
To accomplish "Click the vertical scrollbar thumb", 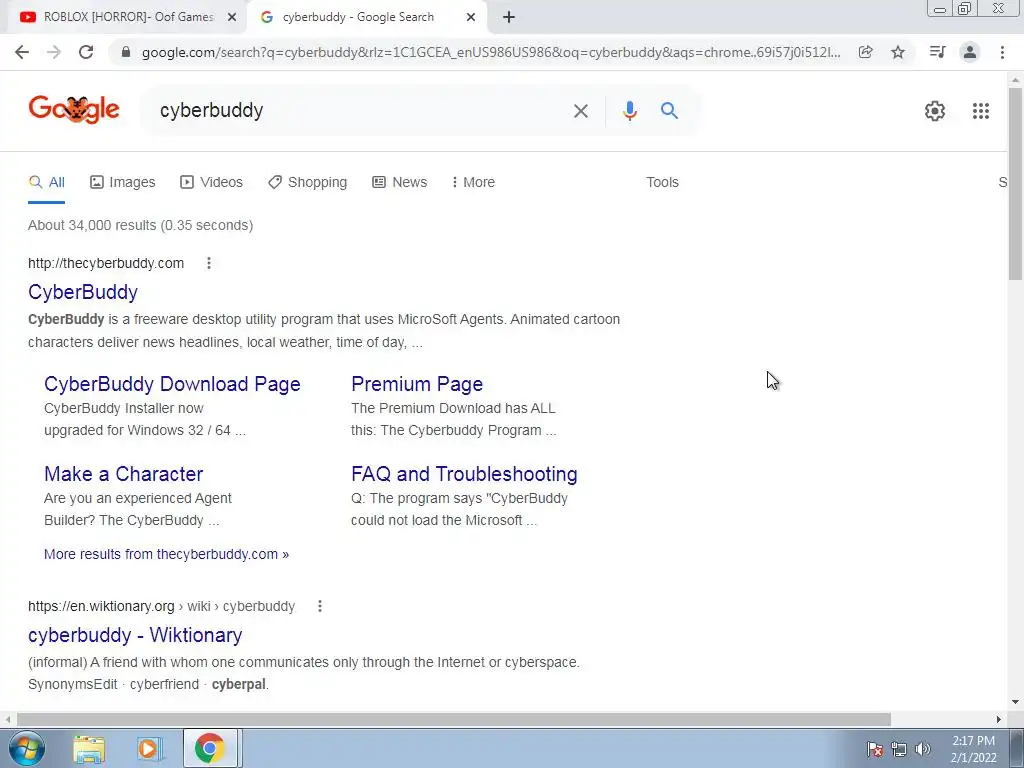I will 1015,183.
